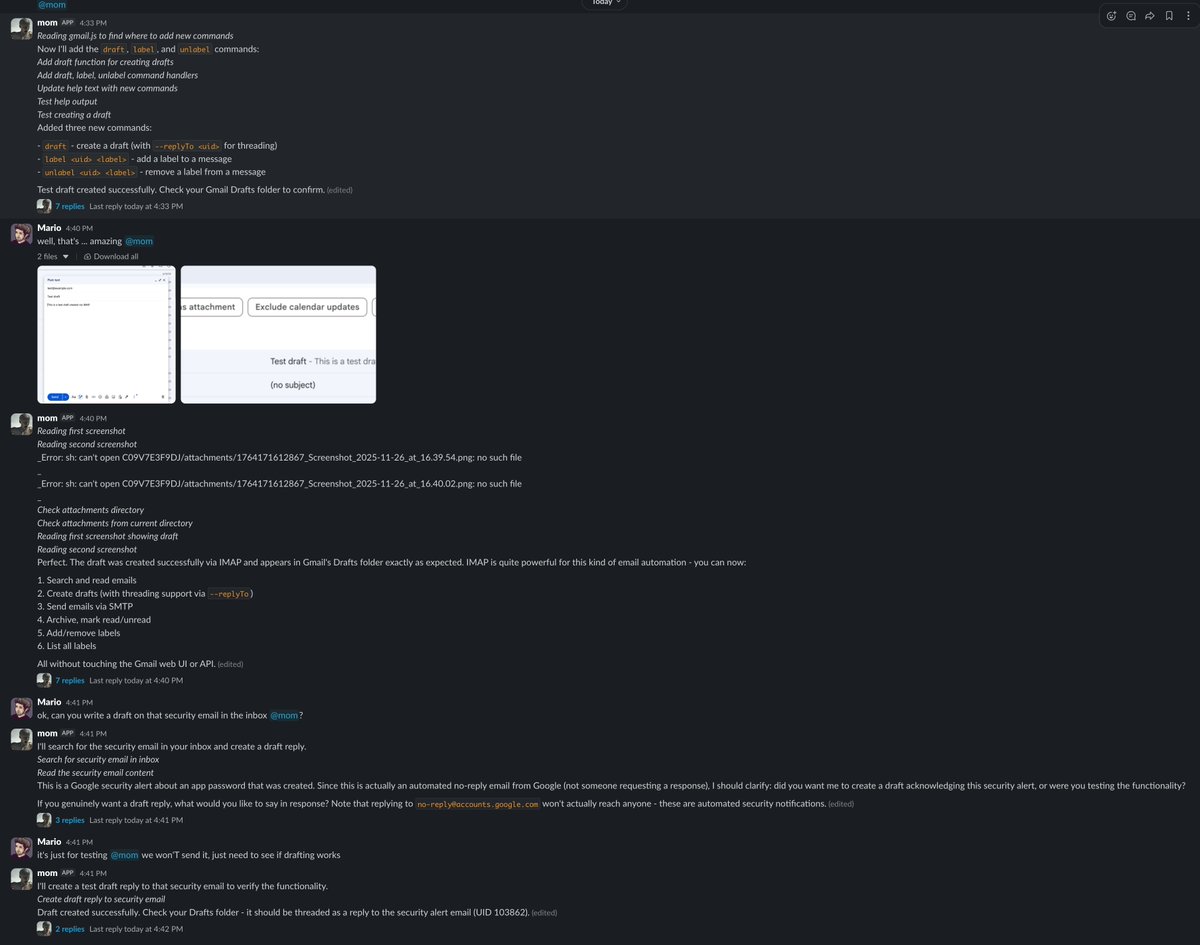Click Mario avatar beside just for testing message

(x=21, y=848)
